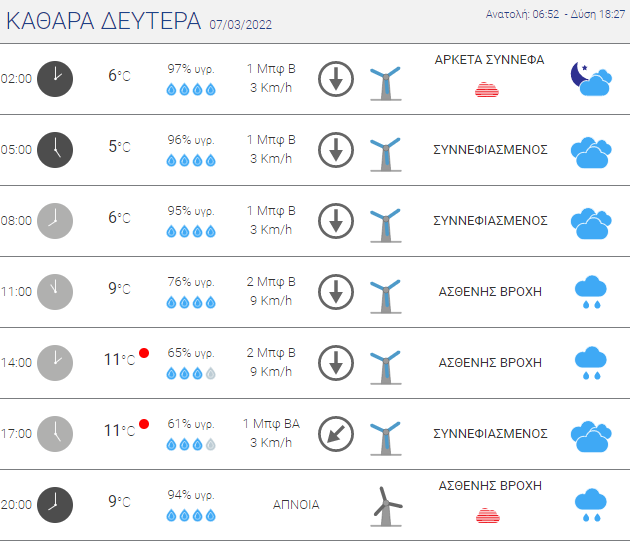Viewport: 642px width, 543px height.
Task: Click the 02:00 dark clock icon
Action: [55, 79]
